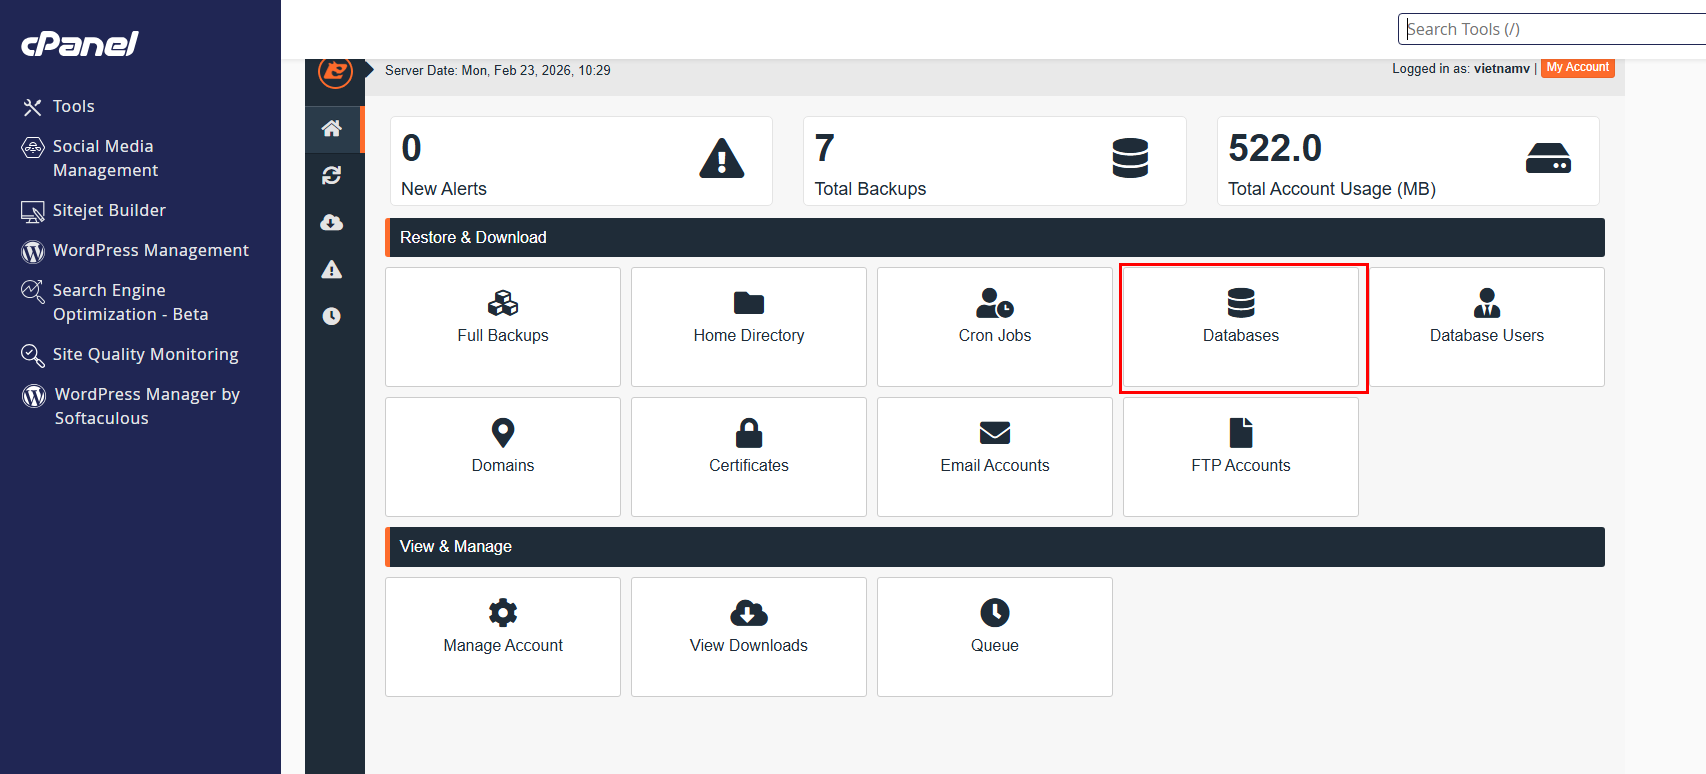Click the account usage hard drive icon
Image resolution: width=1706 pixels, height=774 pixels.
coord(1548,158)
